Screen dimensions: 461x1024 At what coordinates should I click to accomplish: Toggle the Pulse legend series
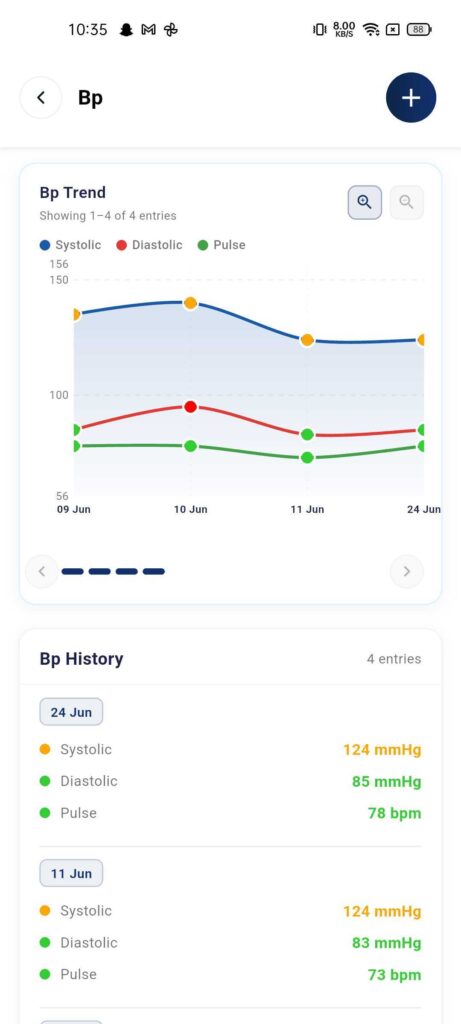tap(221, 245)
